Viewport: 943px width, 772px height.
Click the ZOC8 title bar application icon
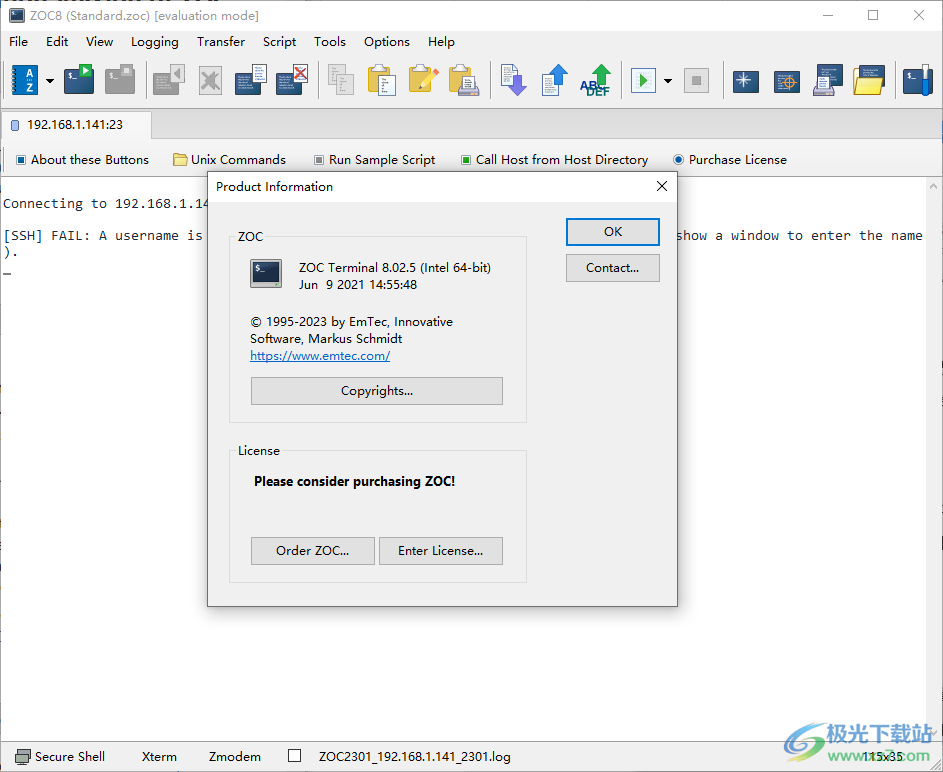(16, 15)
